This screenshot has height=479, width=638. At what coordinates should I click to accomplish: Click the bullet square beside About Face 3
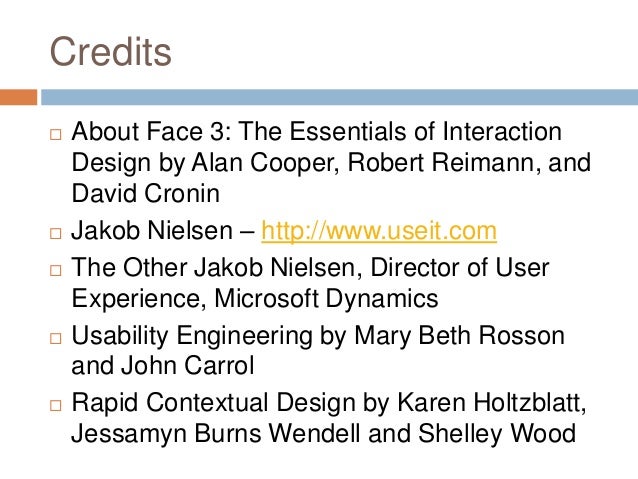click(56, 134)
